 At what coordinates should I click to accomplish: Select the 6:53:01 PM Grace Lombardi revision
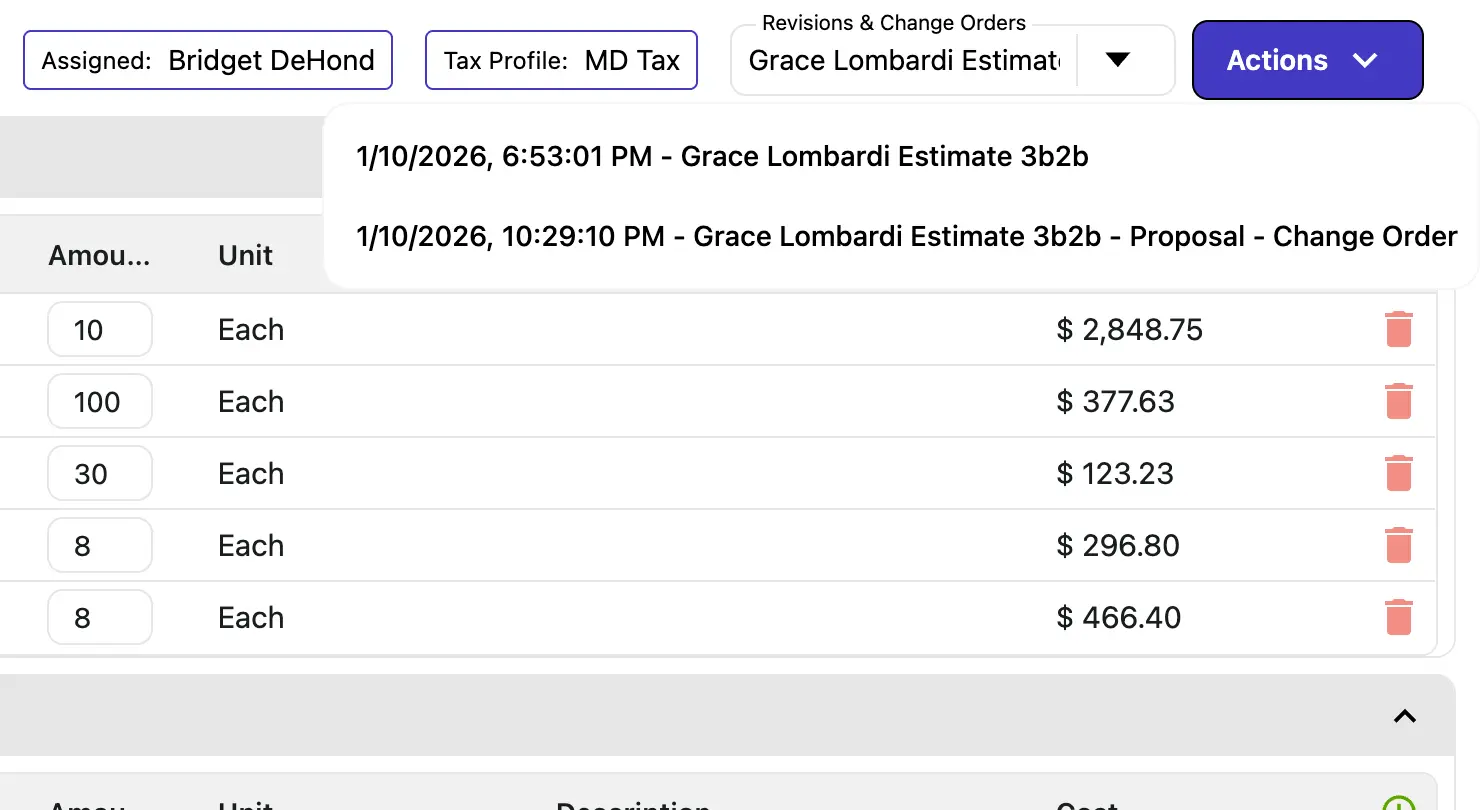[722, 156]
